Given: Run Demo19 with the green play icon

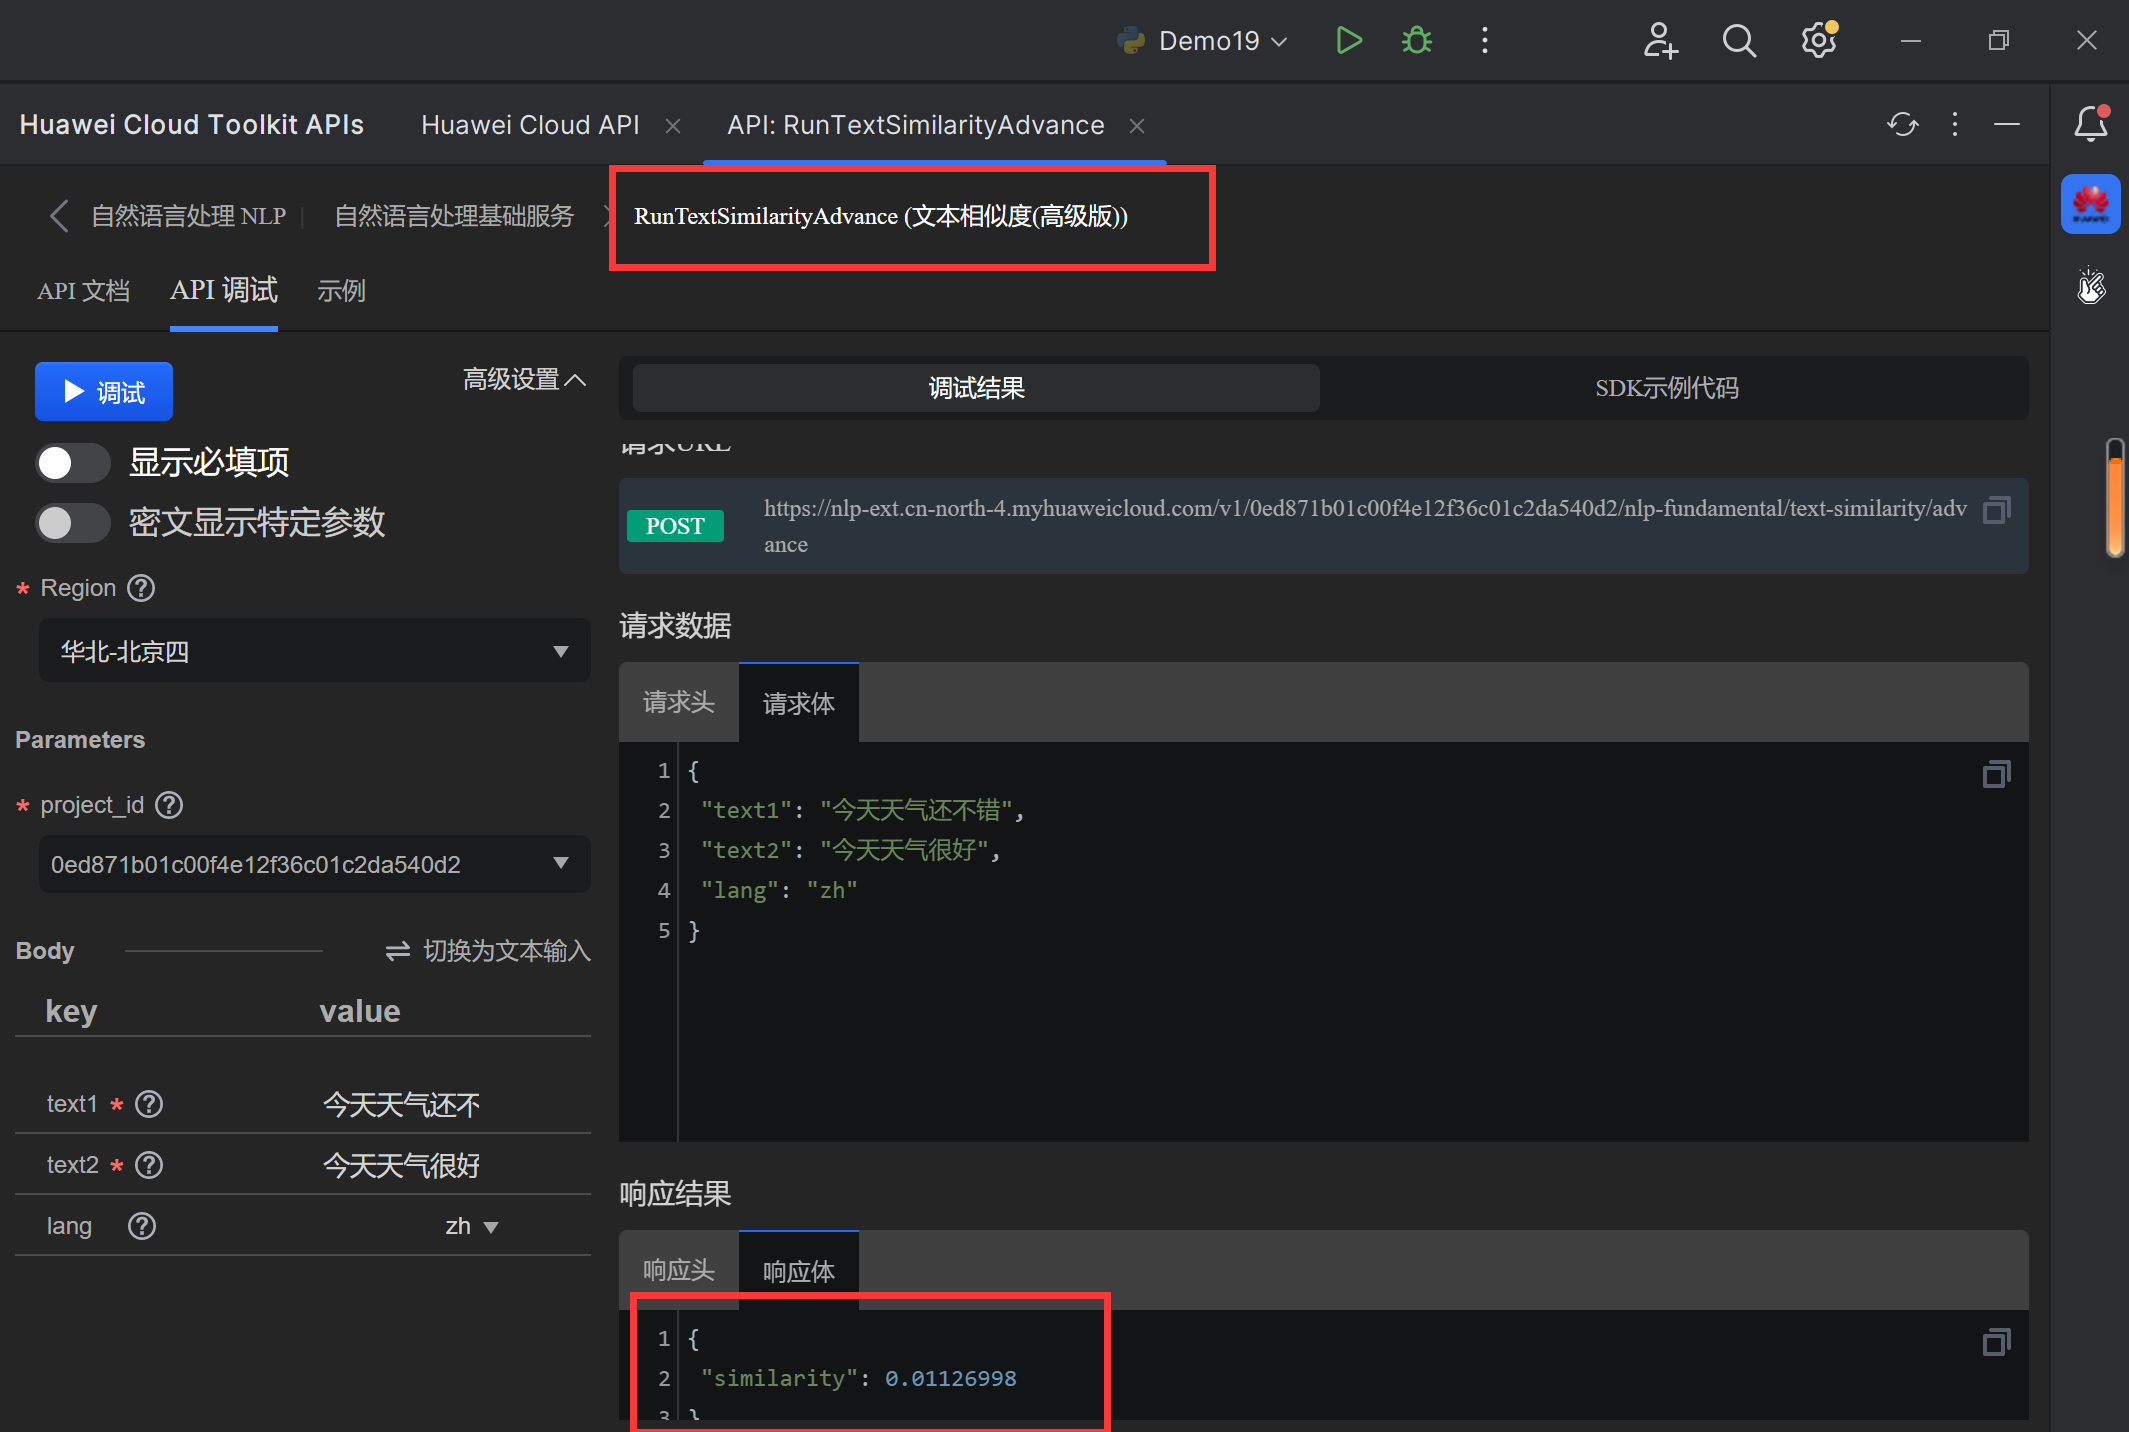Looking at the screenshot, I should coord(1348,41).
